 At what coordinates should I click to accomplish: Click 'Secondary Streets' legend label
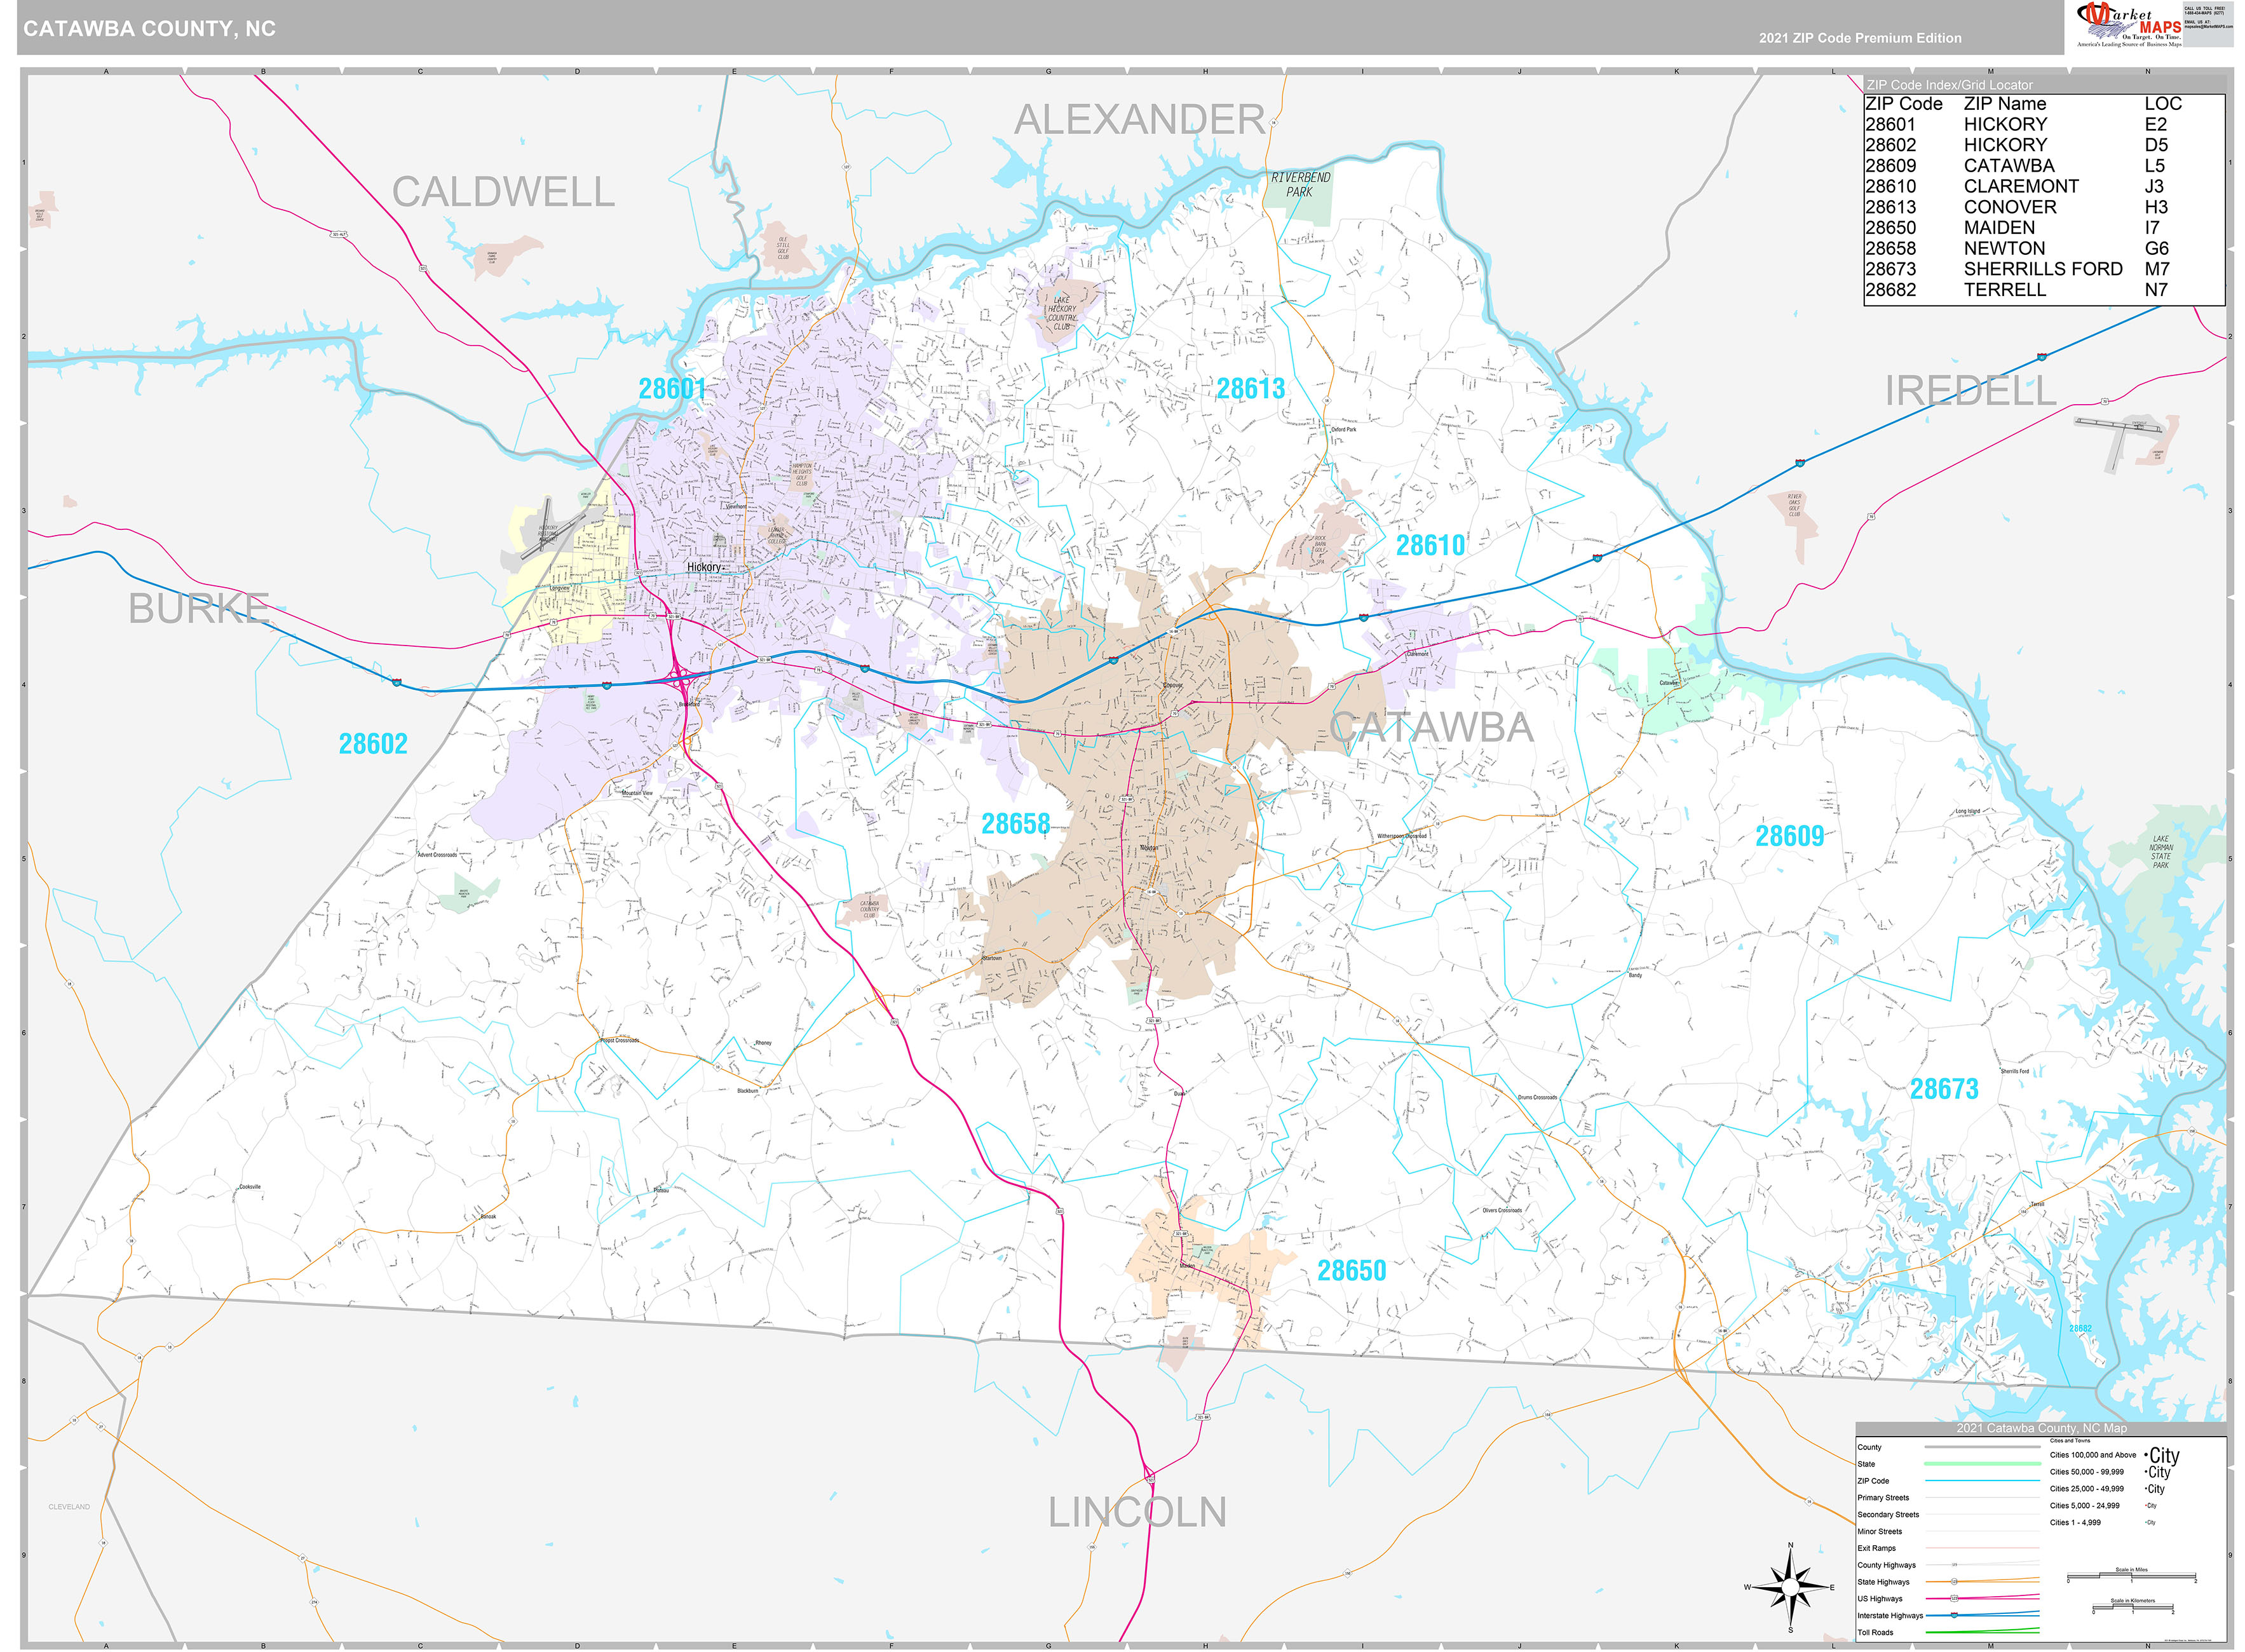point(1888,1515)
